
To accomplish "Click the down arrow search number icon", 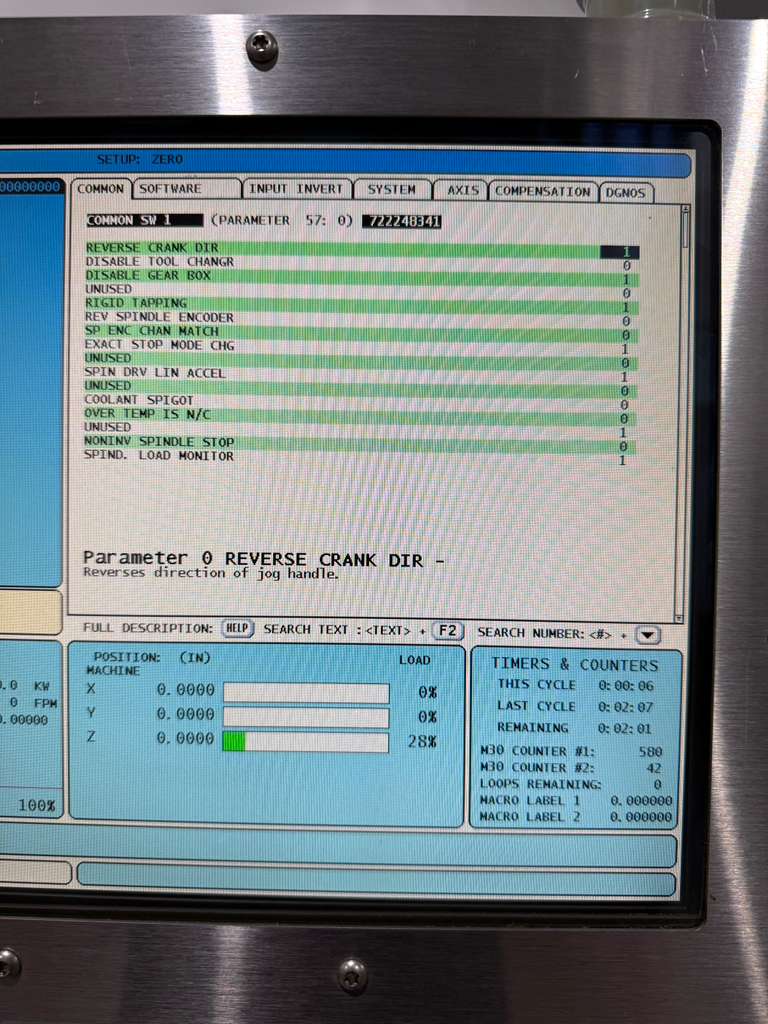I will click(x=648, y=635).
